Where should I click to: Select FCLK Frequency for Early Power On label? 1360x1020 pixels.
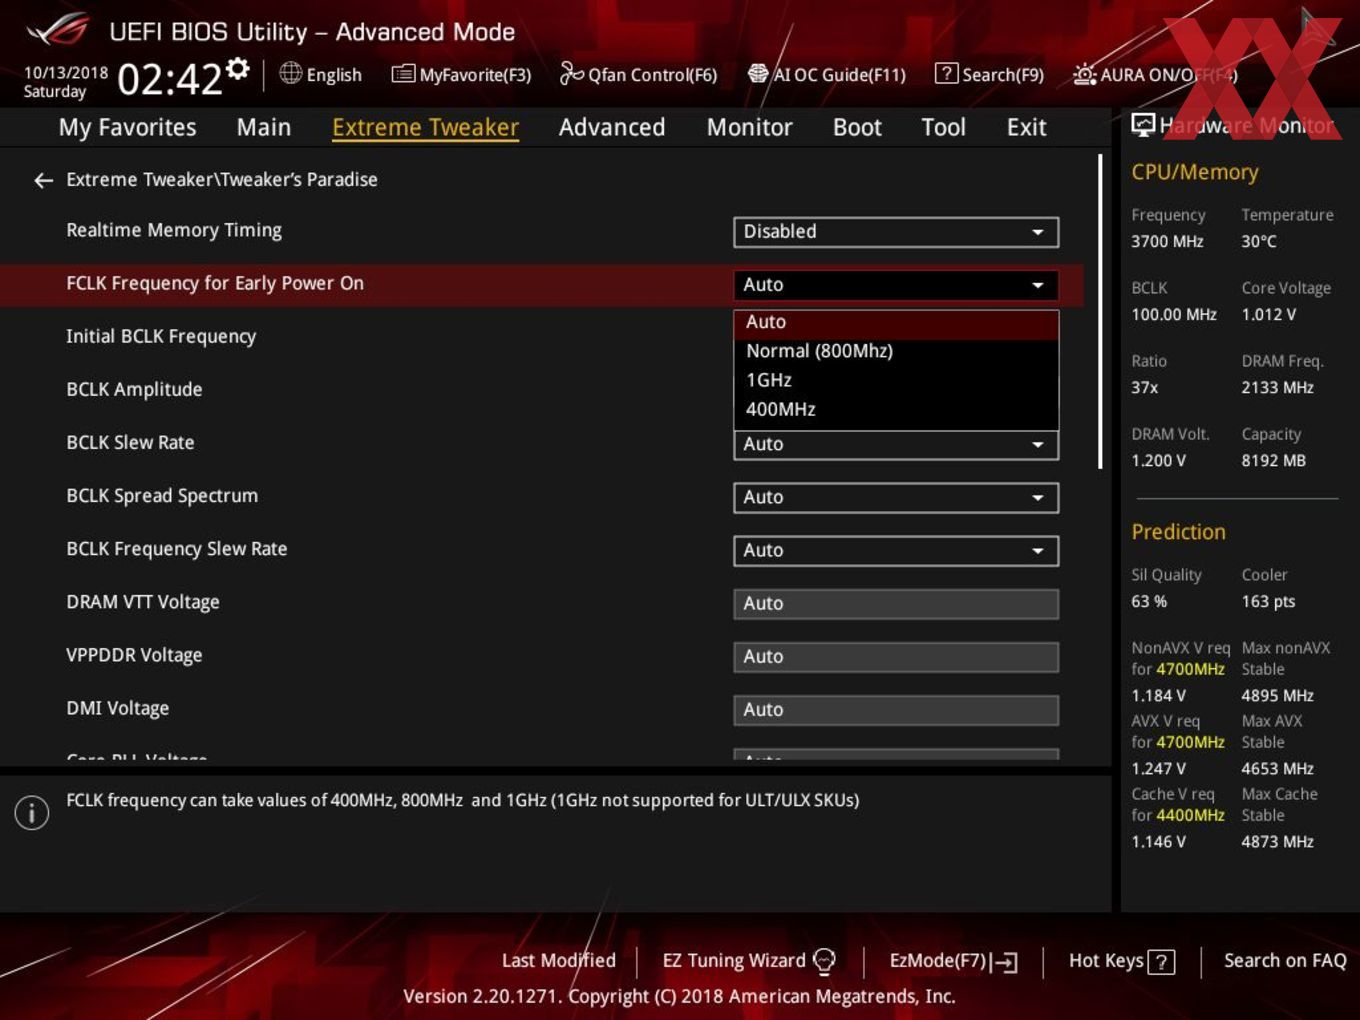point(215,283)
